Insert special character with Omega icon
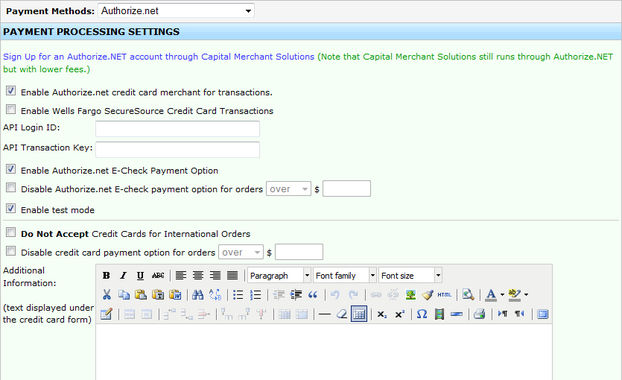622x380 pixels. click(422, 314)
